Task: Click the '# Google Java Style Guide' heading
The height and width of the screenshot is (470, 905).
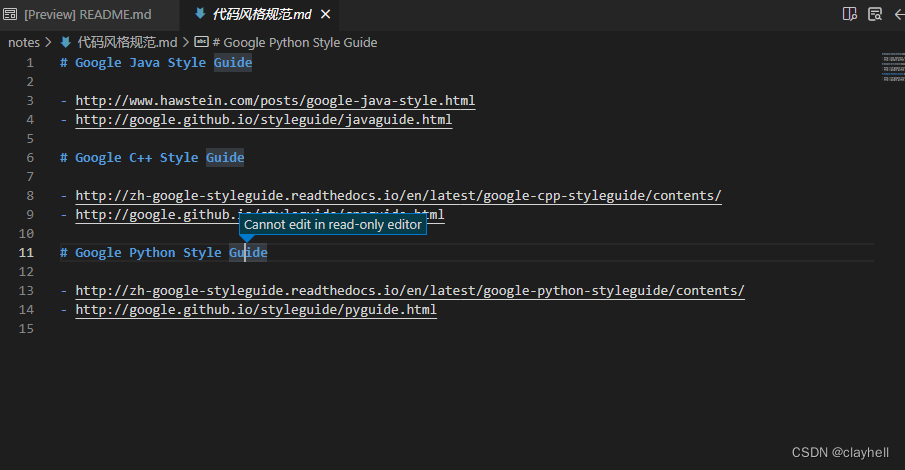Action: [x=156, y=63]
